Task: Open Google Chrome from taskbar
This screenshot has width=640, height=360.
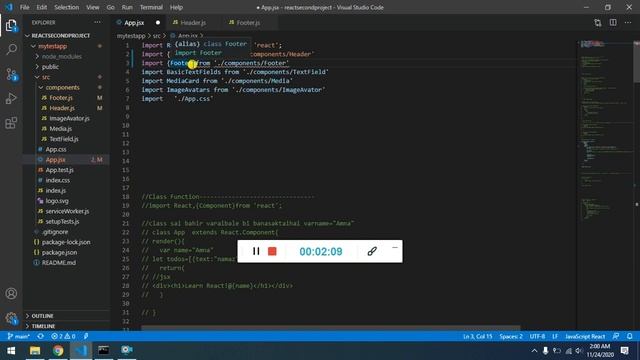Action: point(58,351)
